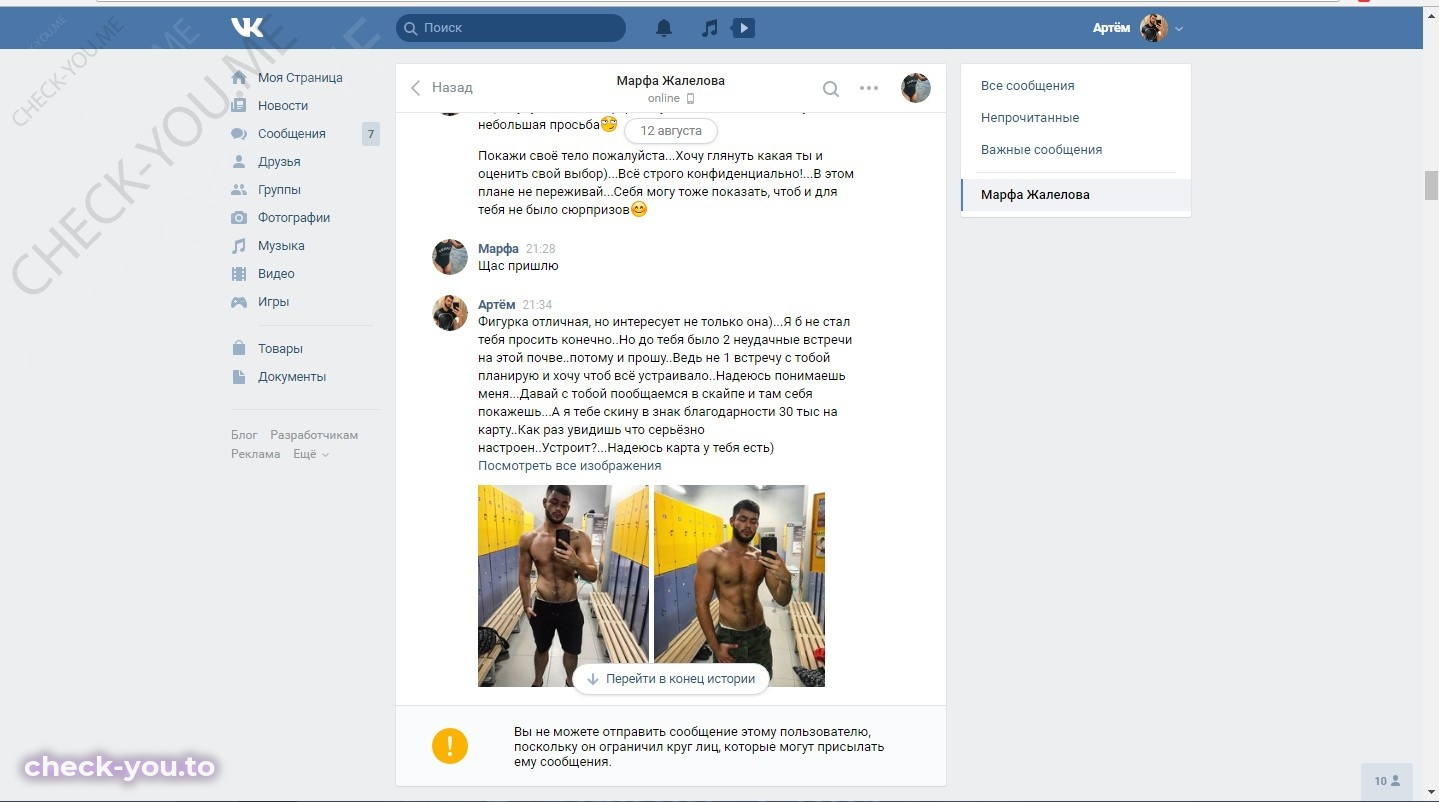Screen dimensions: 1439x802
Task: Click the Назад back button
Action: [441, 88]
